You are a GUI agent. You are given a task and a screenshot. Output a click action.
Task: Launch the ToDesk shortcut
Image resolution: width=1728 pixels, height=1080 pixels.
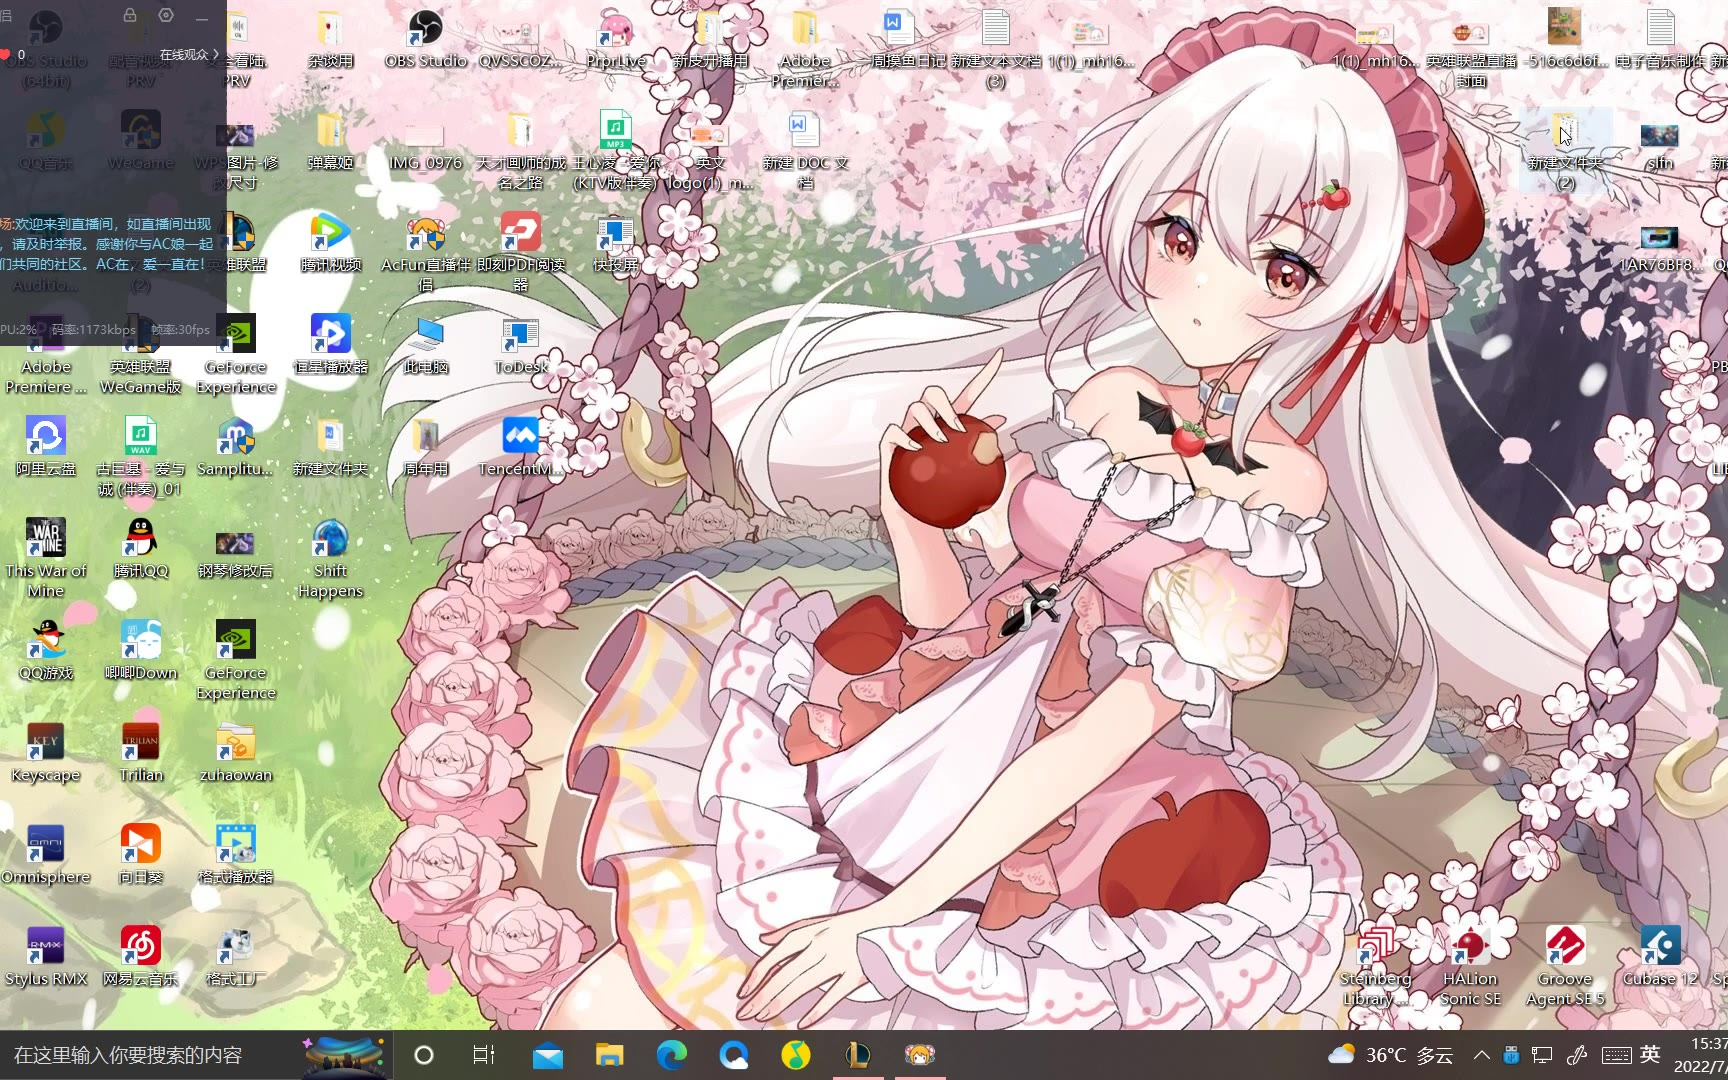coord(520,346)
